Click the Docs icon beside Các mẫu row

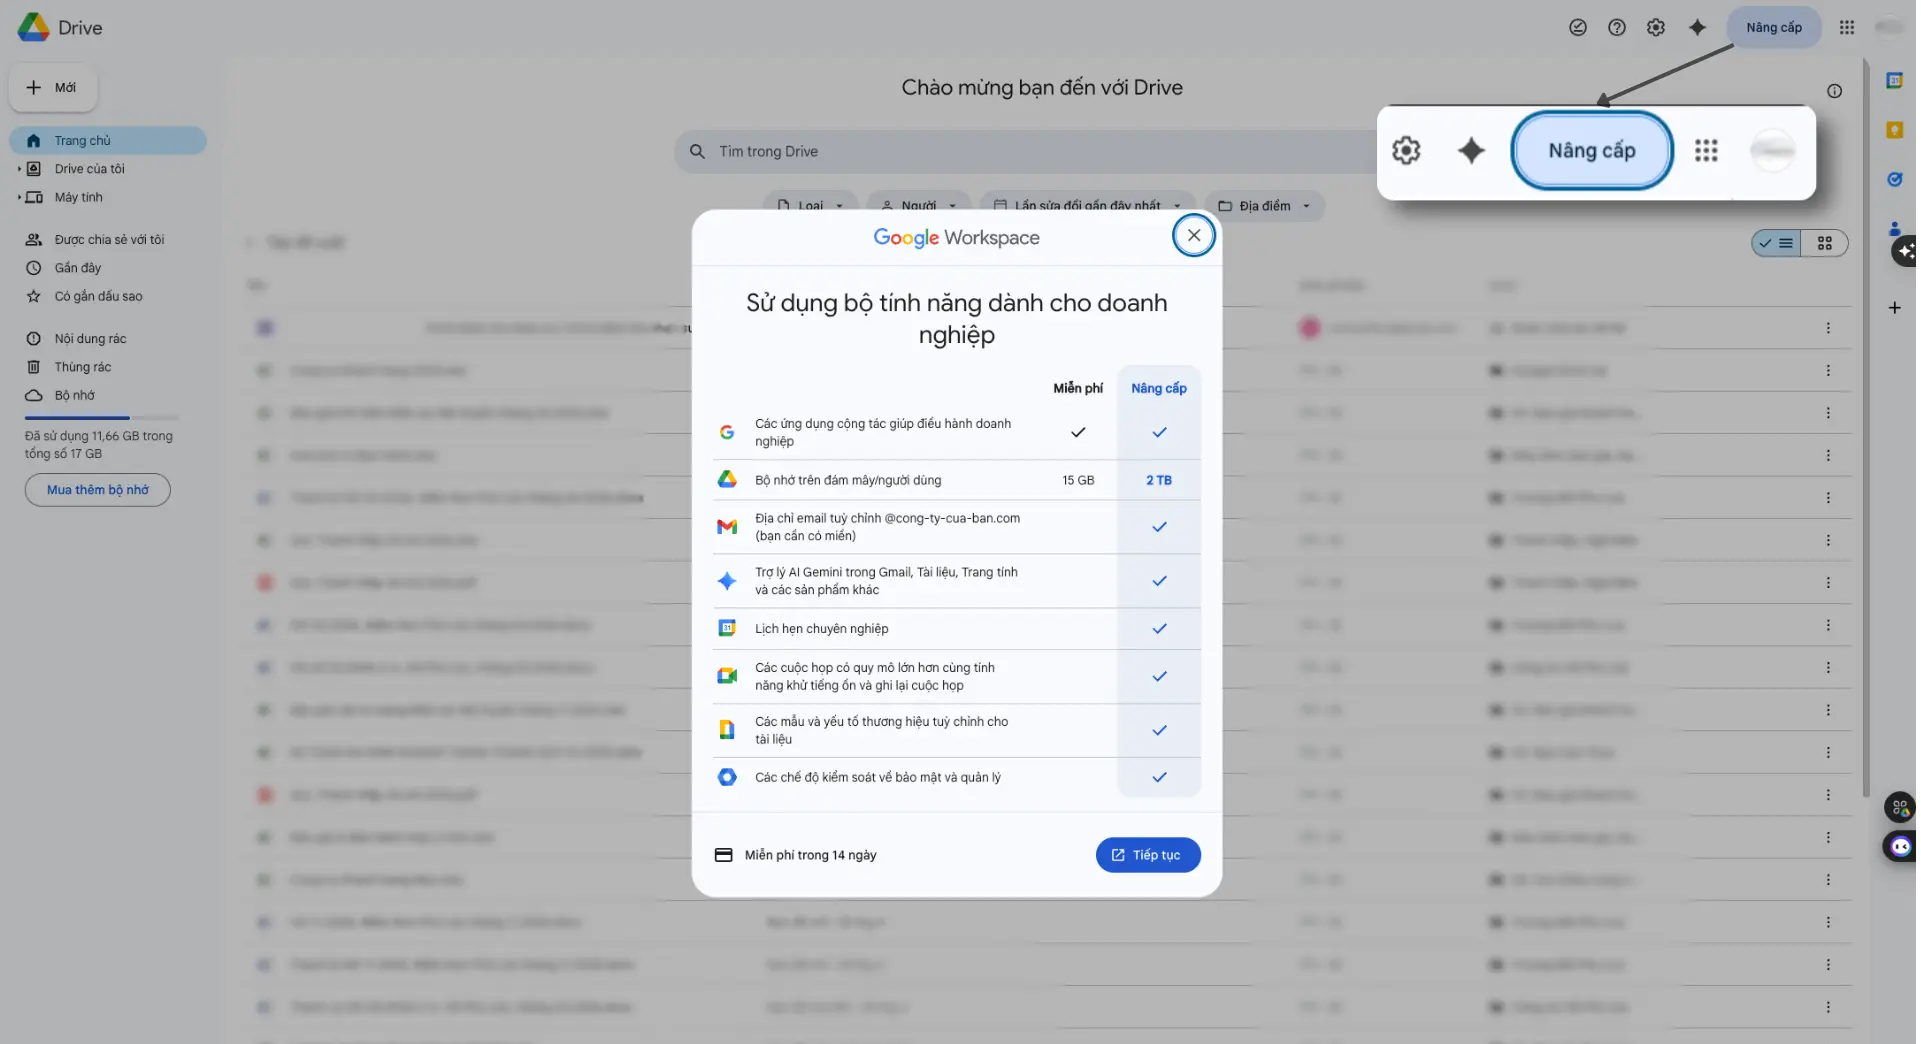click(729, 732)
